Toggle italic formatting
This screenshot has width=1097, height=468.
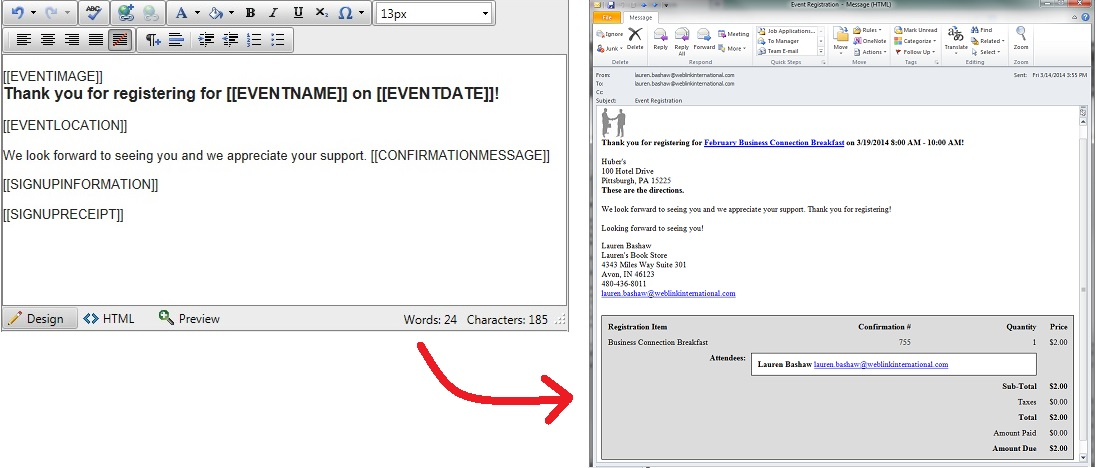[274, 13]
